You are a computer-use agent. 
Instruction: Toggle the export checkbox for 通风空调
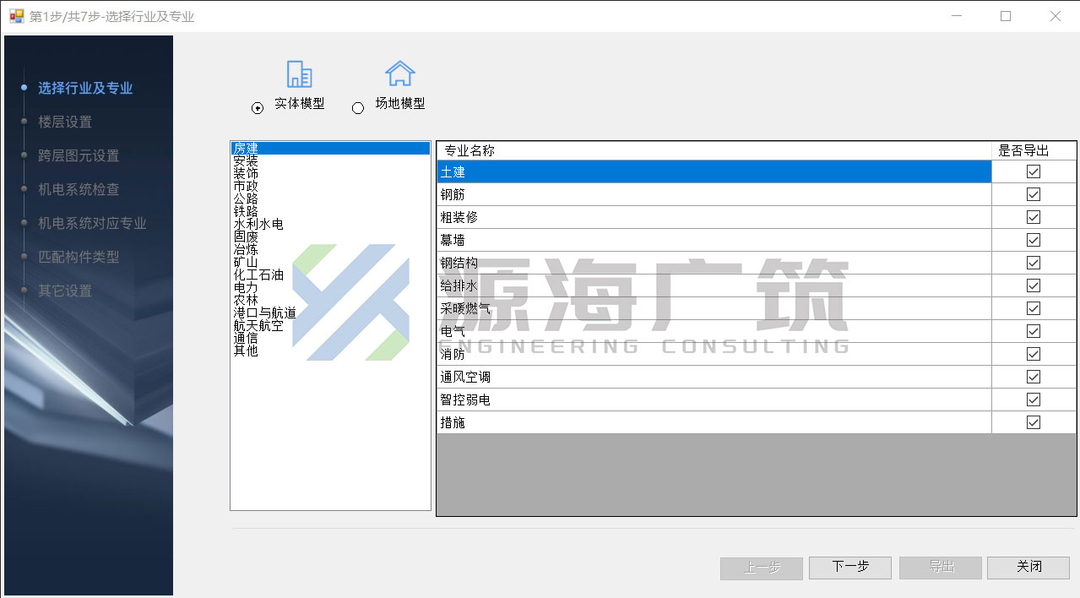(x=1033, y=377)
